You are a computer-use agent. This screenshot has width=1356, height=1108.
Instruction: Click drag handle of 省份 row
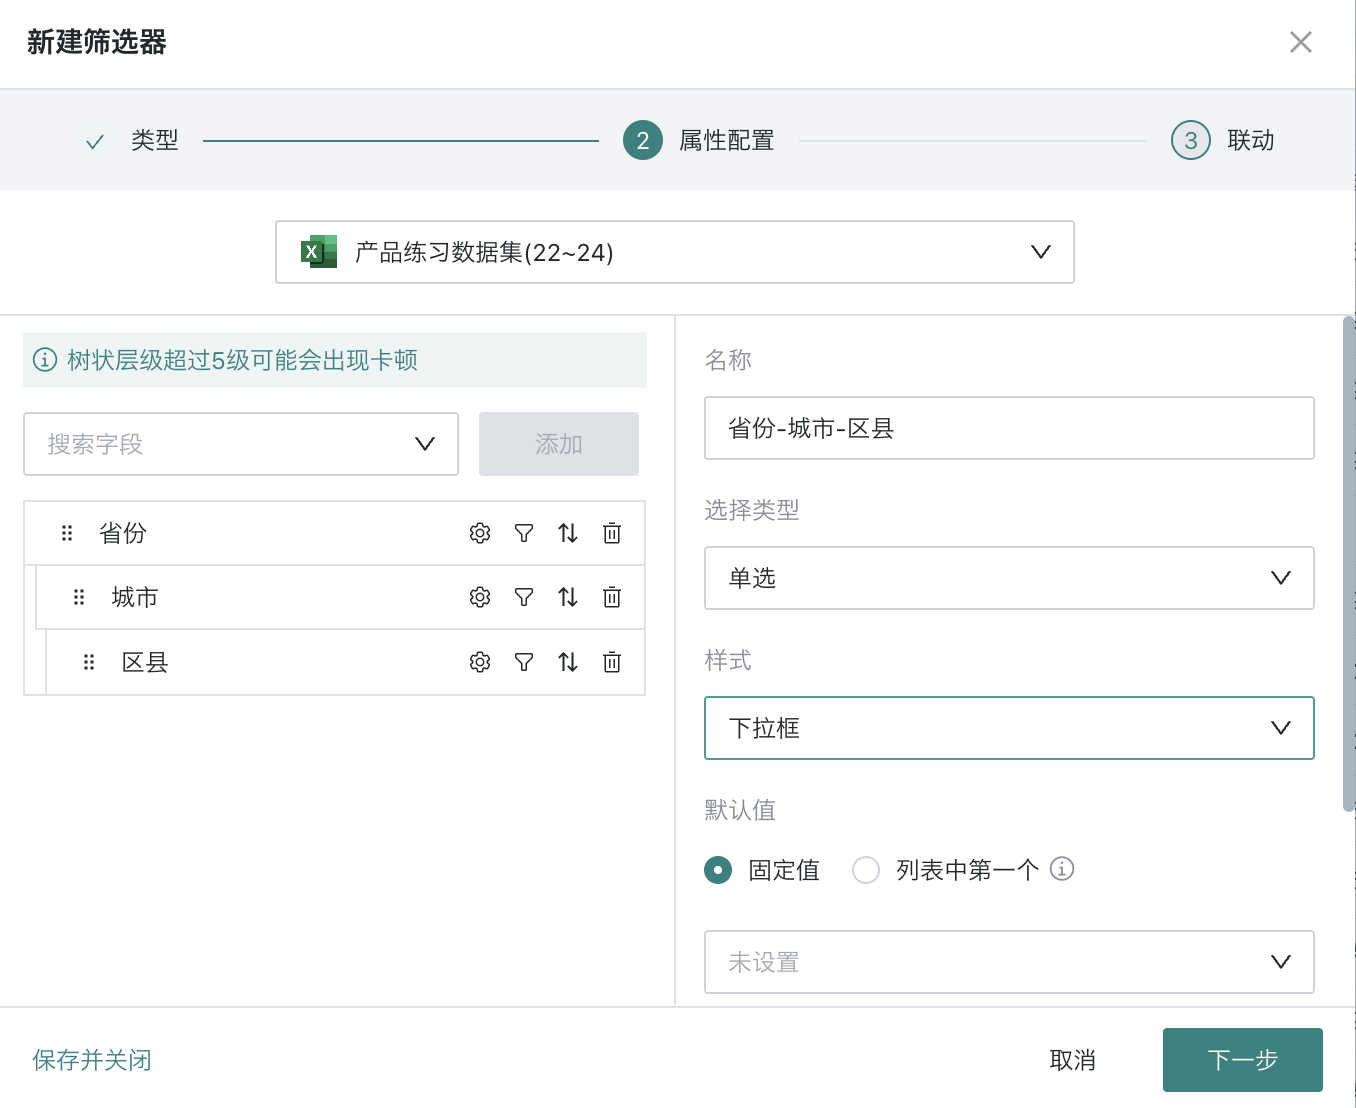coord(67,533)
